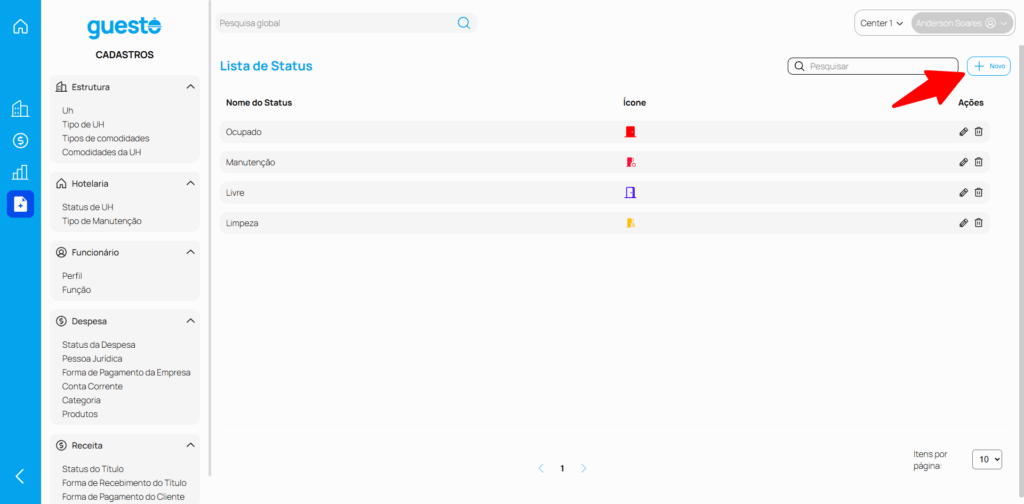Collapse the sidebar with the back arrow
Image resolution: width=1024 pixels, height=504 pixels.
click(20, 476)
